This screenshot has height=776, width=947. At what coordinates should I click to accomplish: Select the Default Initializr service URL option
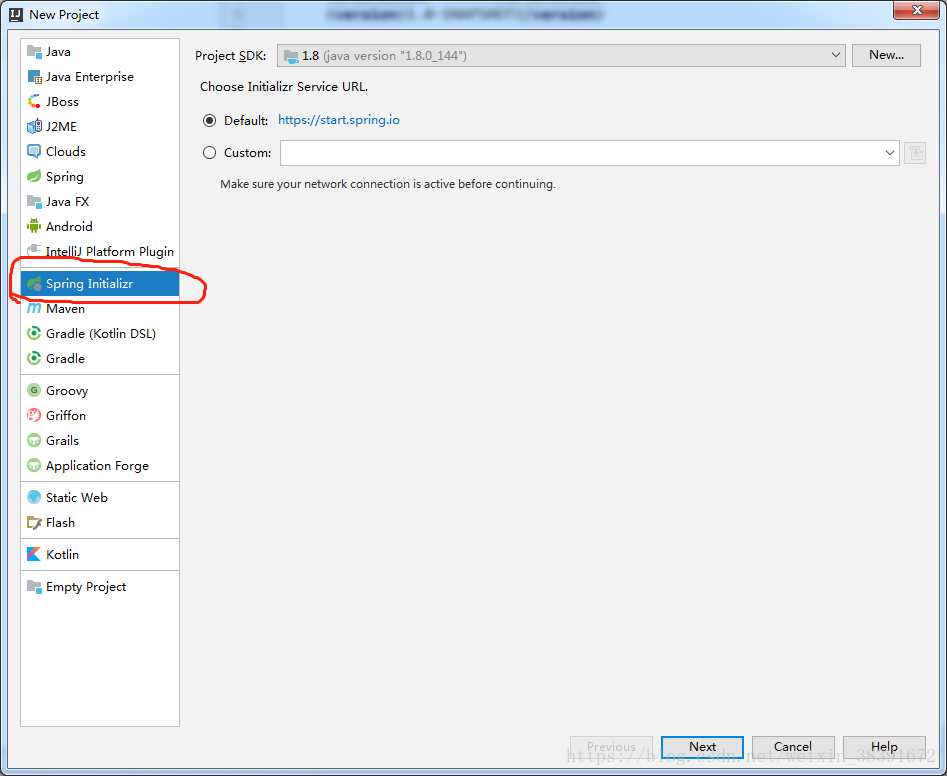[x=209, y=120]
